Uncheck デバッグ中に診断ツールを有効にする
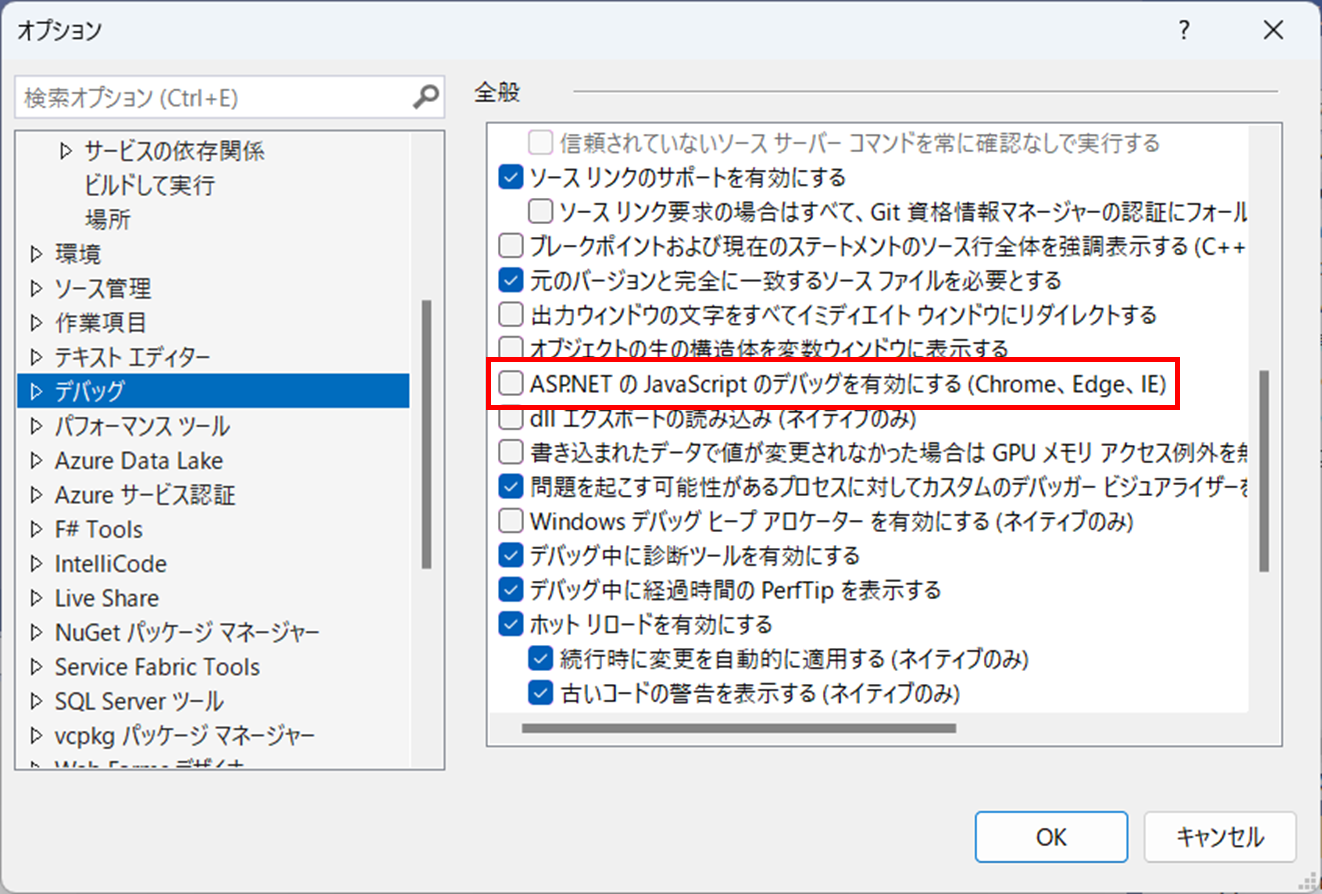Screen dimensions: 1322x894 coord(511,555)
